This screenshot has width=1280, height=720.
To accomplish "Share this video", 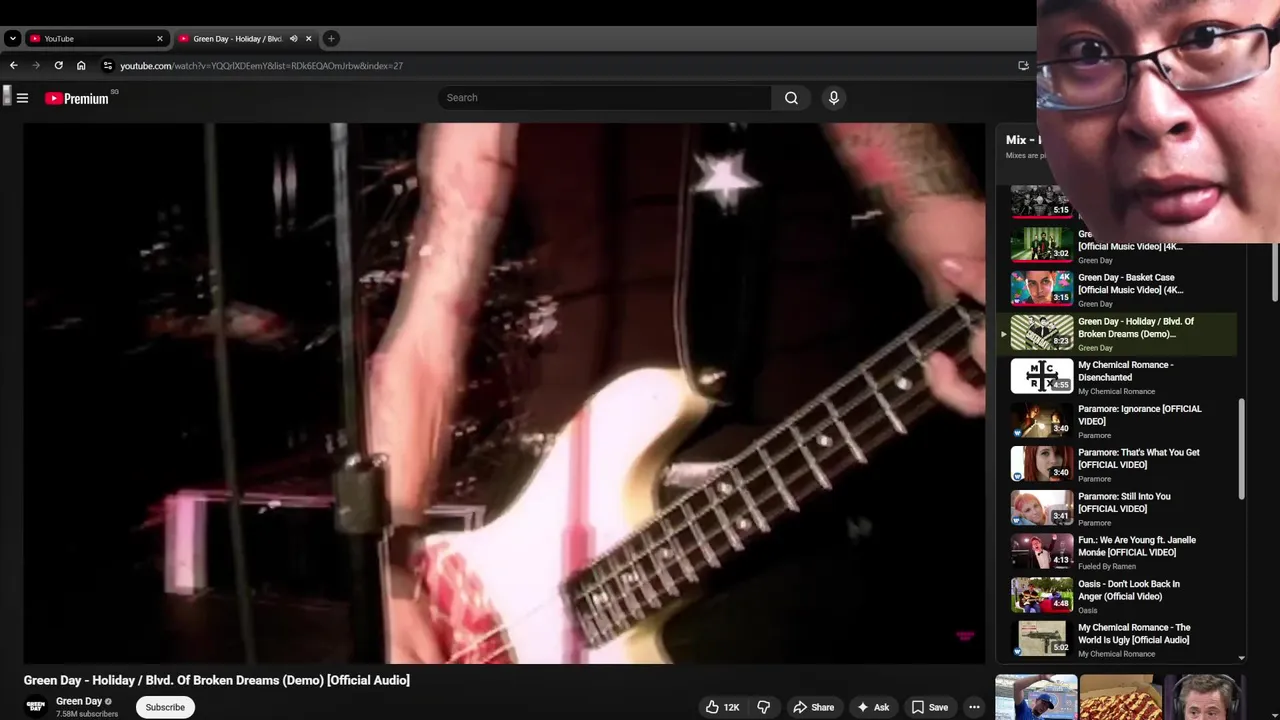I will coord(813,707).
